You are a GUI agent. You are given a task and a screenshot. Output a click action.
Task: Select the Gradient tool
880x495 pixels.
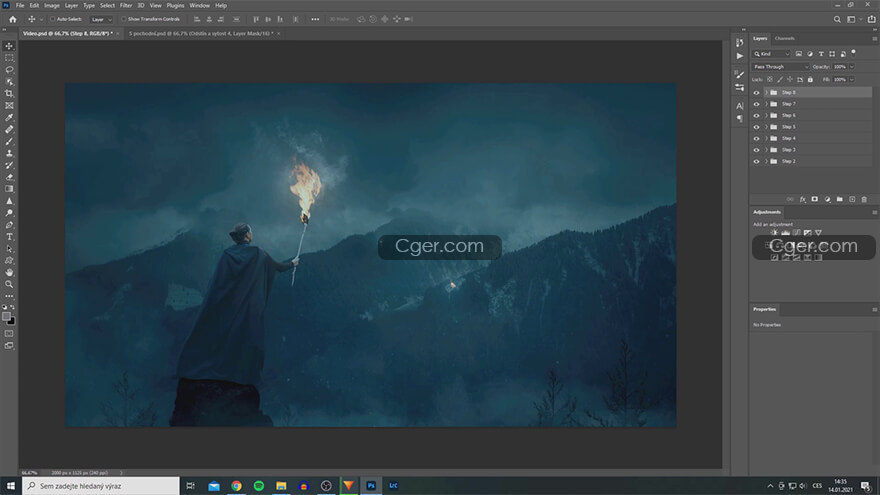[9, 189]
